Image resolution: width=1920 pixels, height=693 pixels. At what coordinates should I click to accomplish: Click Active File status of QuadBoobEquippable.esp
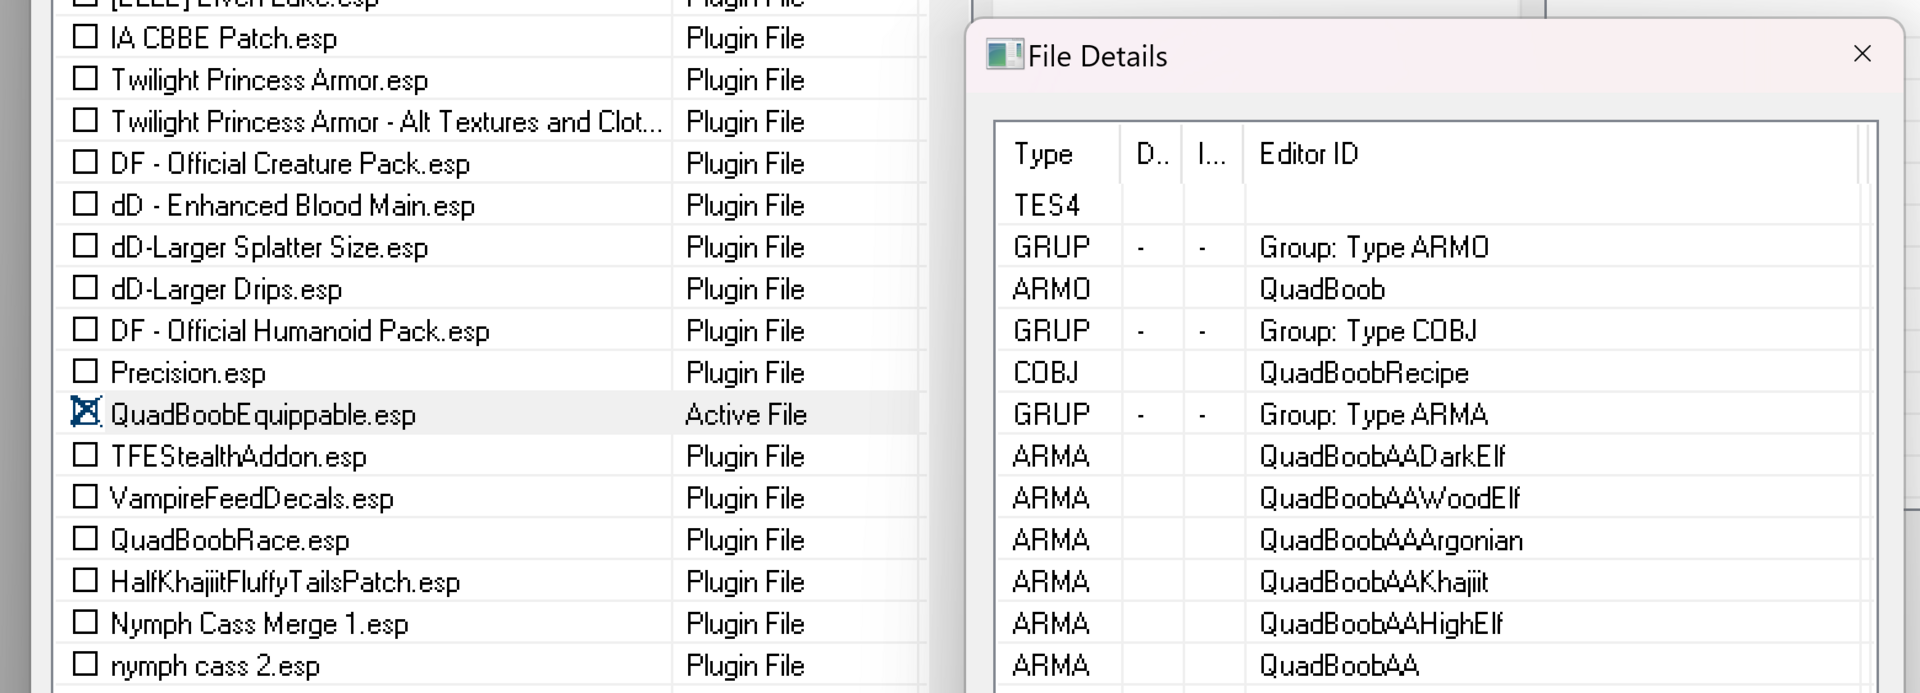[745, 415]
